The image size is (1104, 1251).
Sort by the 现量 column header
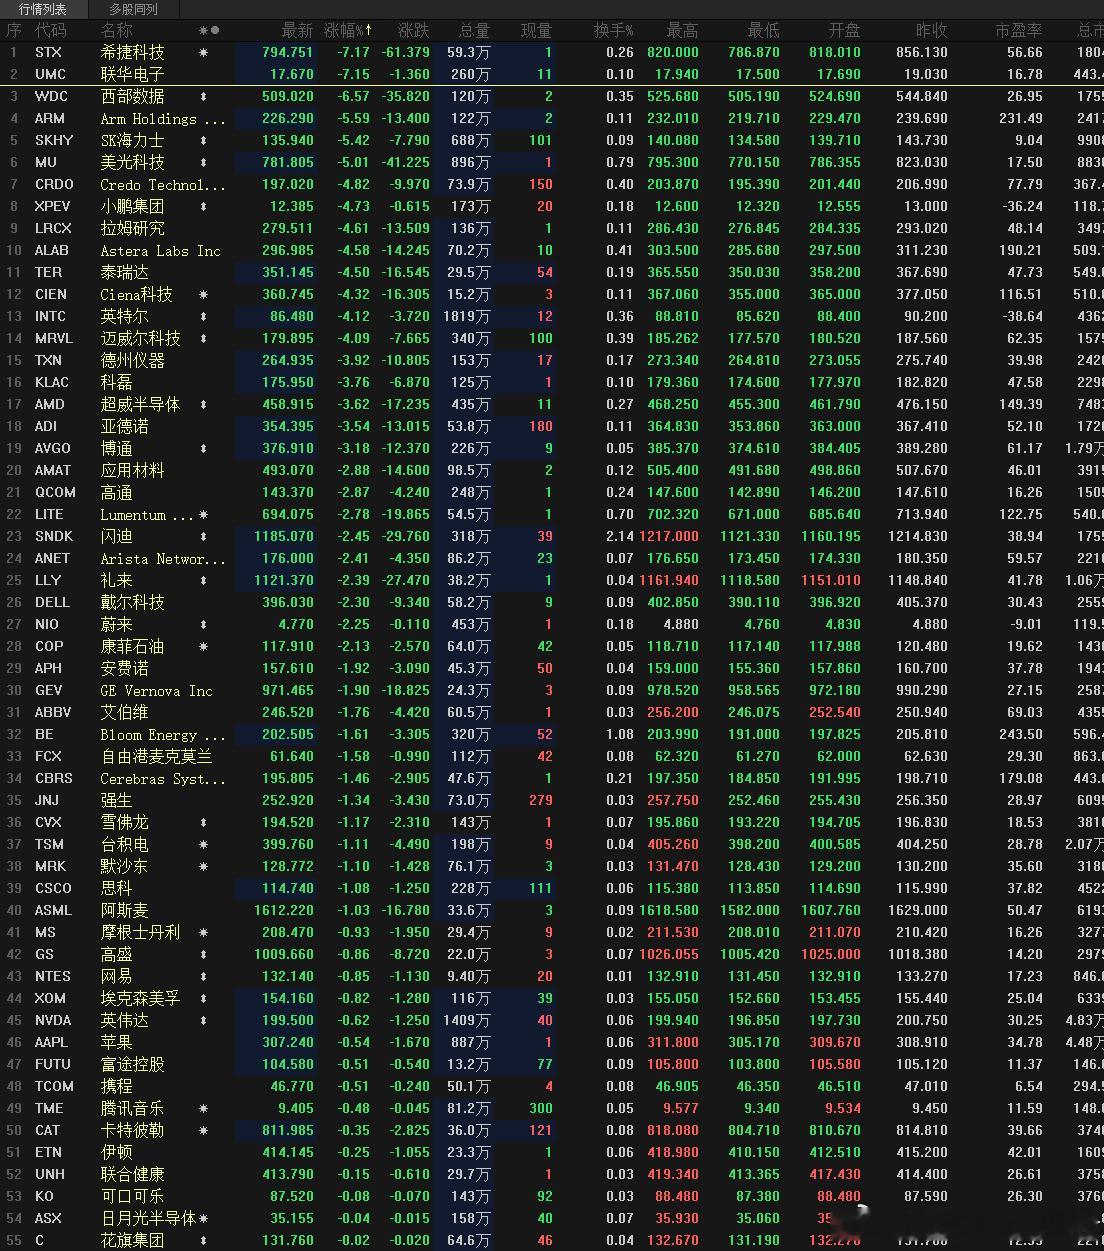pyautogui.click(x=536, y=30)
